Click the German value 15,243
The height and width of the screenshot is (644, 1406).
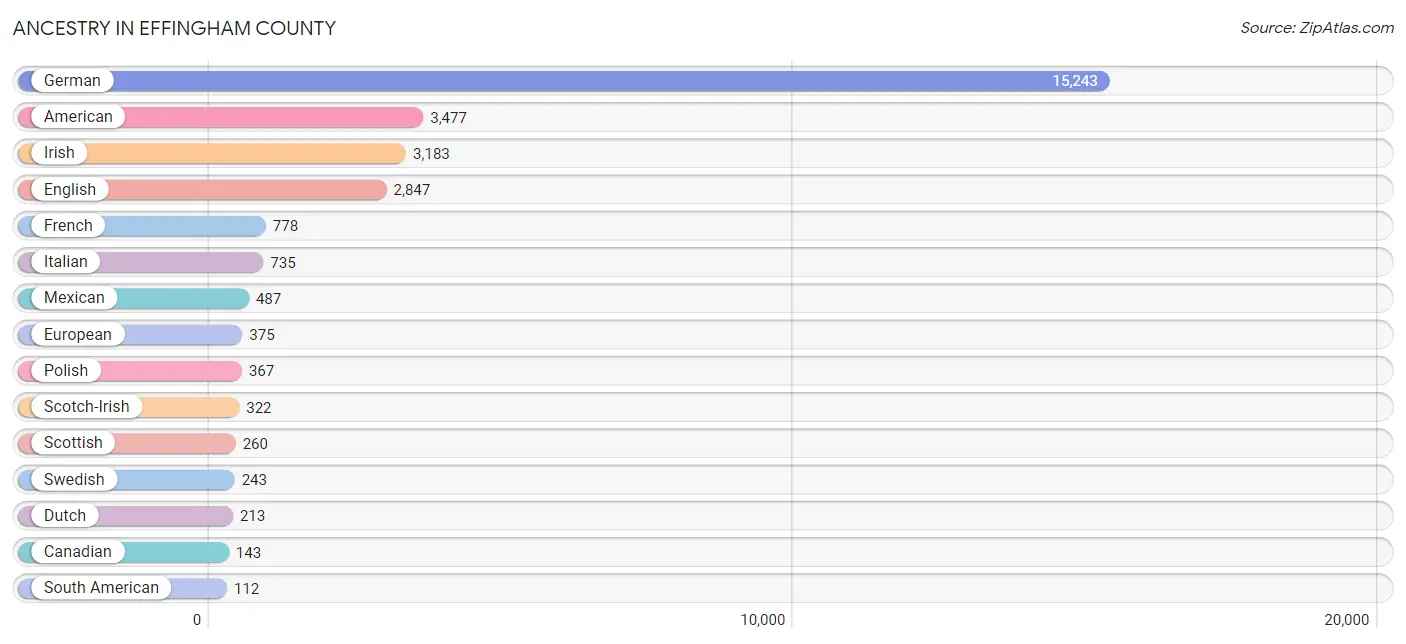click(1075, 81)
